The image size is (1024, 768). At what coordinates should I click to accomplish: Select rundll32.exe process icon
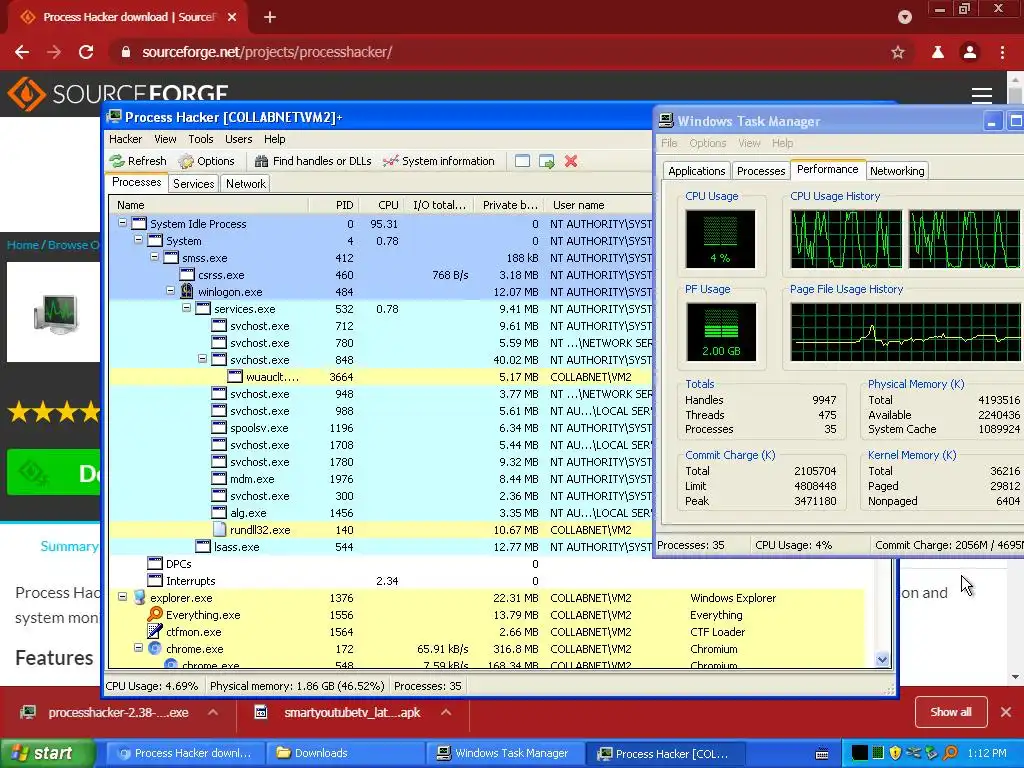pyautogui.click(x=219, y=530)
